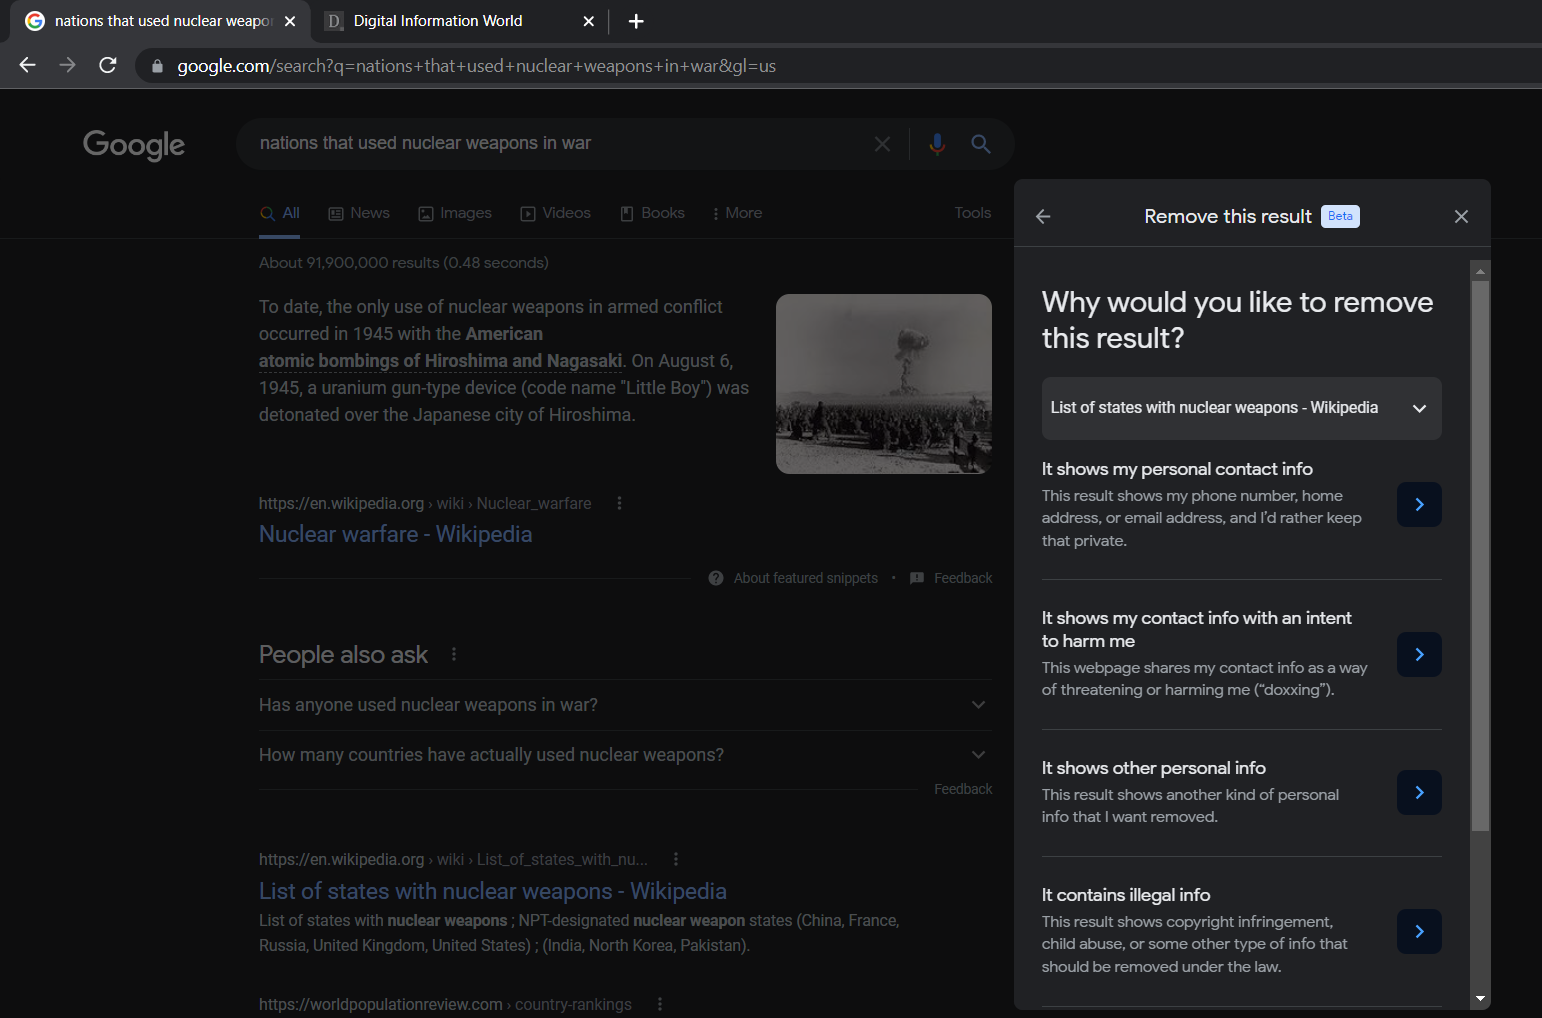1542x1018 pixels.
Task: Expand How many countries have actually used nuclear weapons?
Action: tap(625, 755)
